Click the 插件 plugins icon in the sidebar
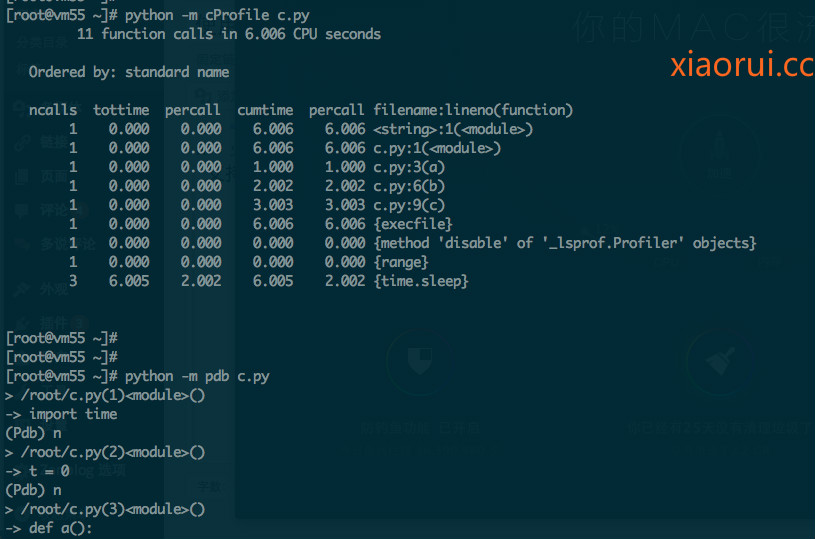The height and width of the screenshot is (539, 815). pos(21,322)
